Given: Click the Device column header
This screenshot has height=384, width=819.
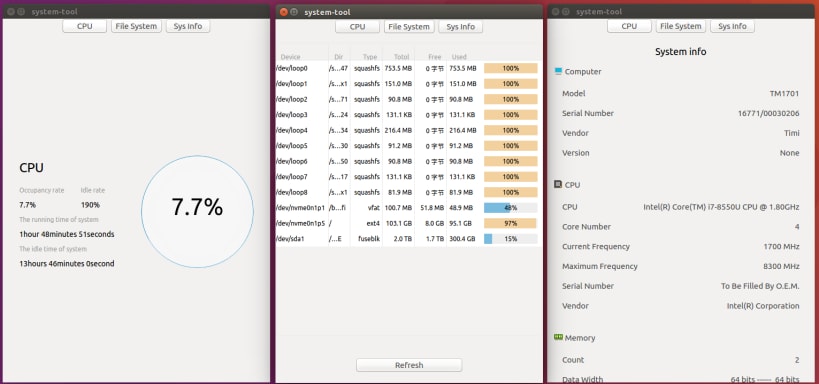Looking at the screenshot, I should click(x=290, y=57).
